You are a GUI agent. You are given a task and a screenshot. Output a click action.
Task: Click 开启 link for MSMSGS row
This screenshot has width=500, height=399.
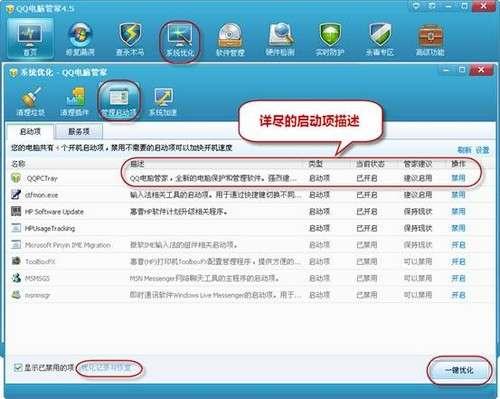(x=458, y=278)
